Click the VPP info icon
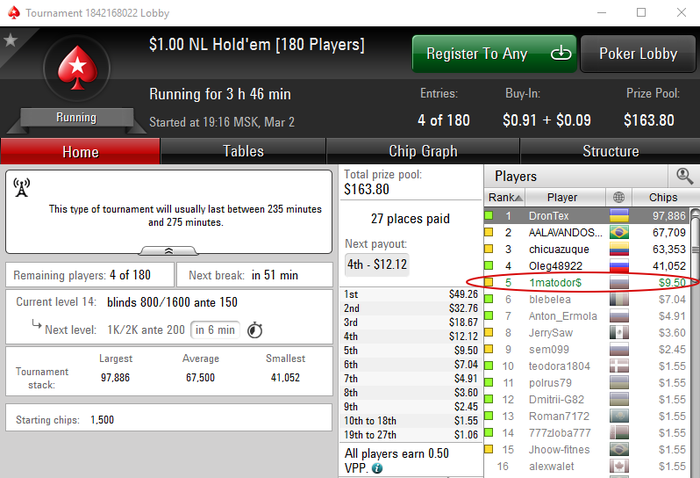 [377, 468]
